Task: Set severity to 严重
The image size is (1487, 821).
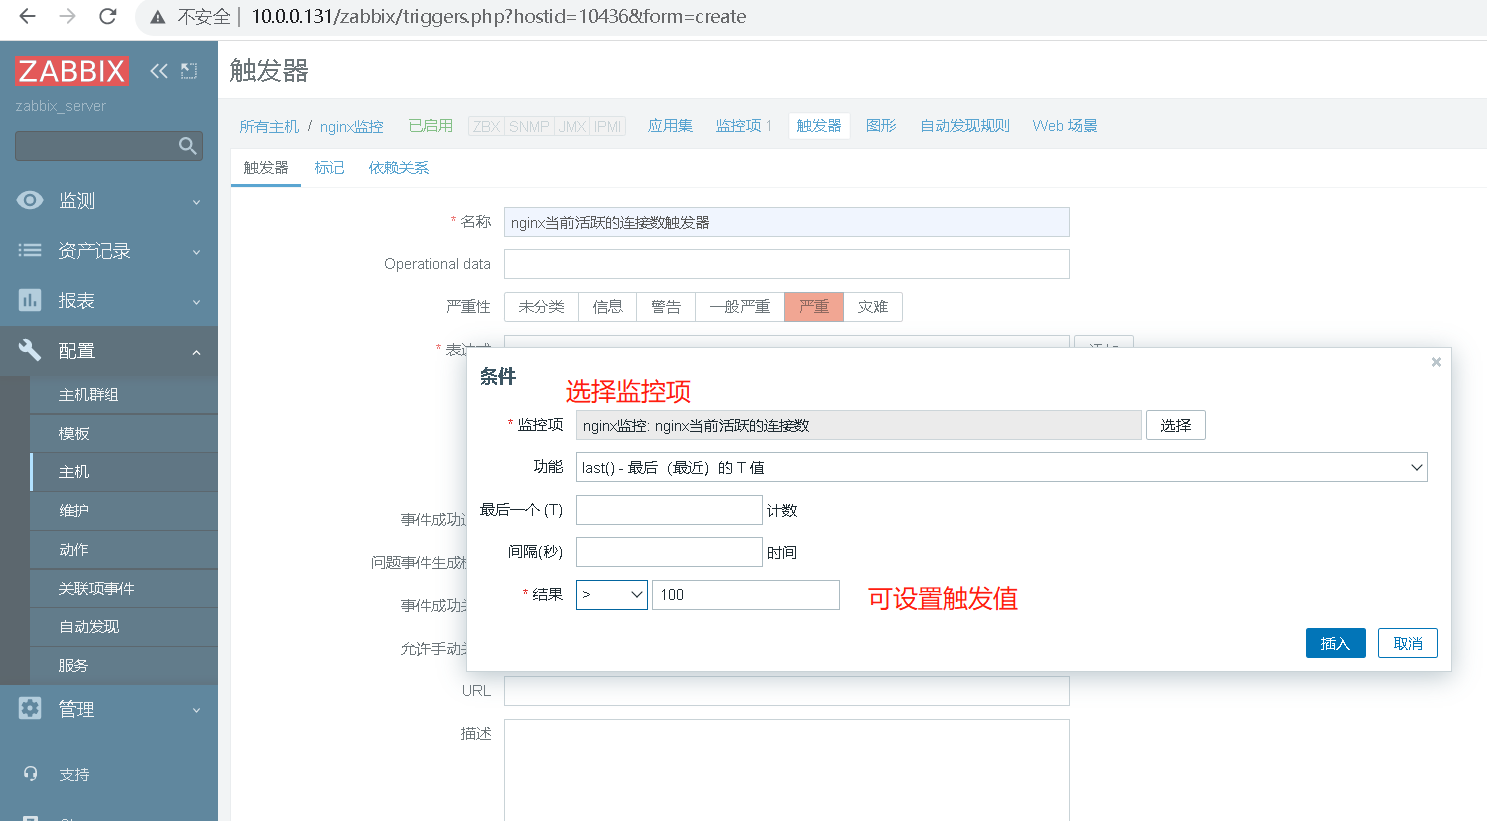Action: pyautogui.click(x=814, y=307)
